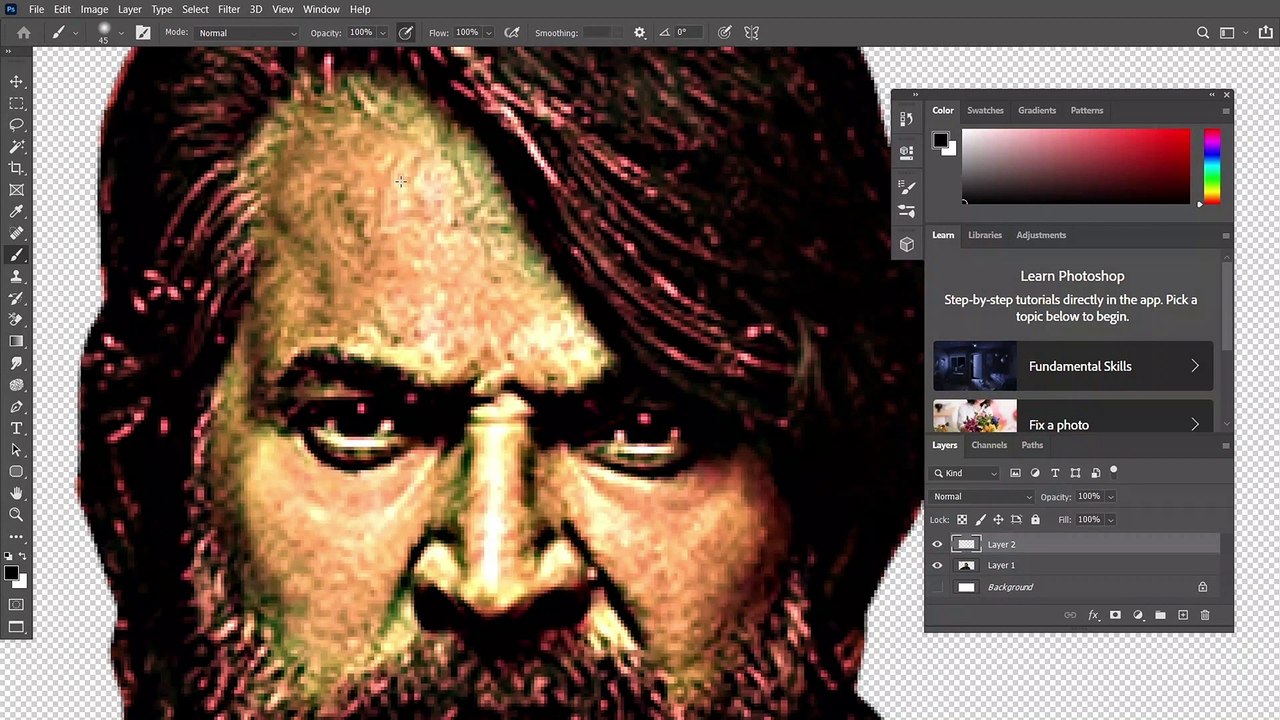Open layer Opacity dropdown arrow
Viewport: 1280px width, 720px height.
click(x=1110, y=497)
